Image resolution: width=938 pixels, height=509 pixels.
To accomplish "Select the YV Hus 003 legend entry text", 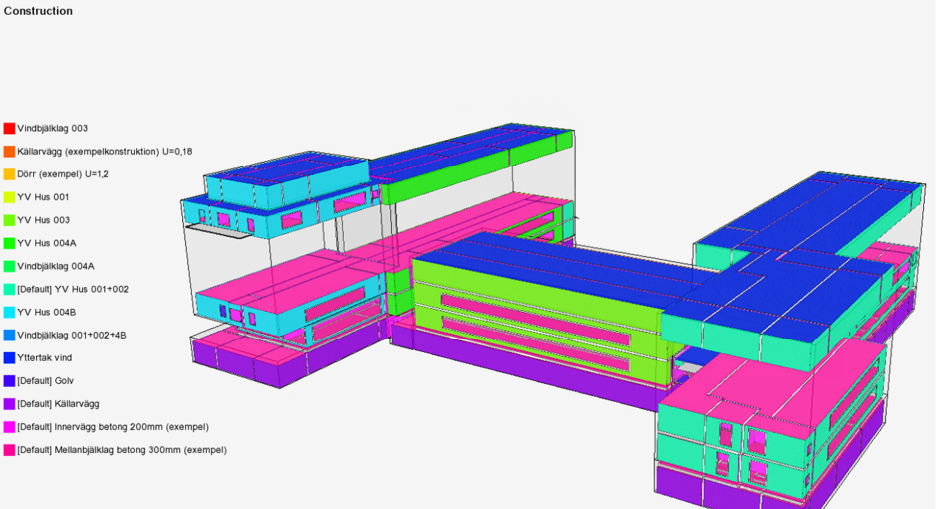I will [43, 220].
